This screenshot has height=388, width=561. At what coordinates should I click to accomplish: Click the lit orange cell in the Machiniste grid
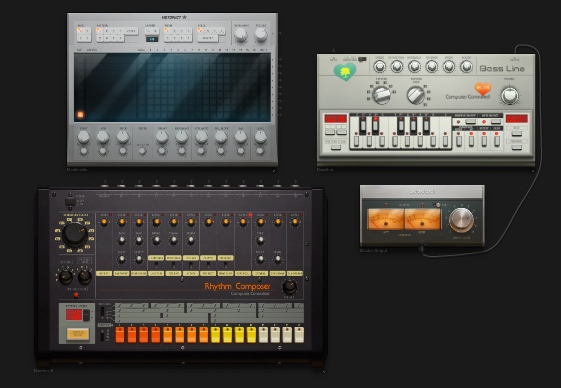[81, 115]
